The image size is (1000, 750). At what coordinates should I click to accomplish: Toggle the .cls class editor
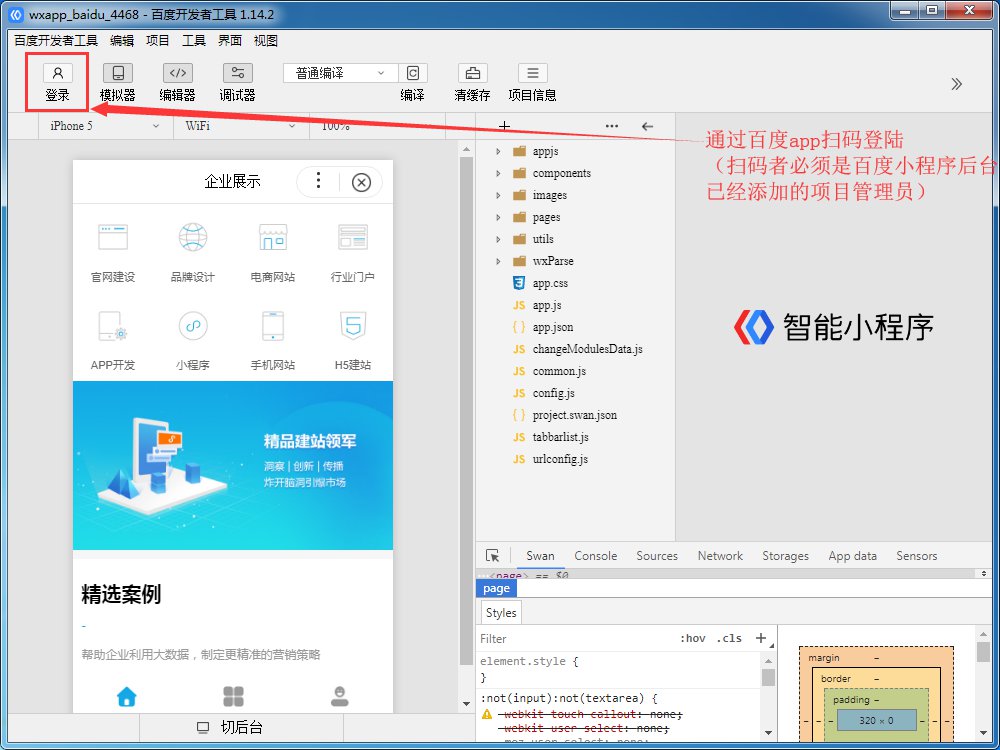(729, 638)
